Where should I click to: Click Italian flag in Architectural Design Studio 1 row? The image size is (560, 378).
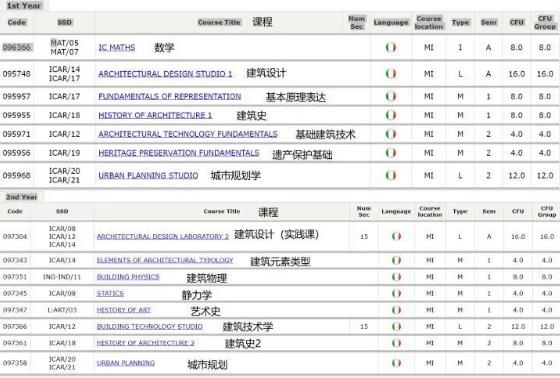pyautogui.click(x=391, y=74)
